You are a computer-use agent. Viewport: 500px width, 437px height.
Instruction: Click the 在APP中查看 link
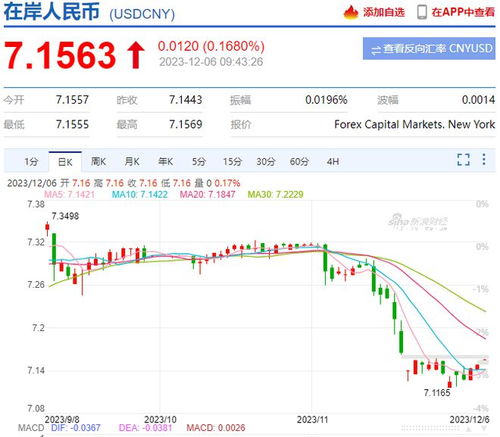click(463, 12)
